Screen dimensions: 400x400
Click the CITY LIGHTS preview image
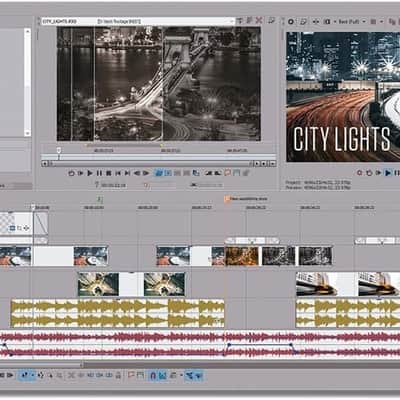[x=343, y=97]
